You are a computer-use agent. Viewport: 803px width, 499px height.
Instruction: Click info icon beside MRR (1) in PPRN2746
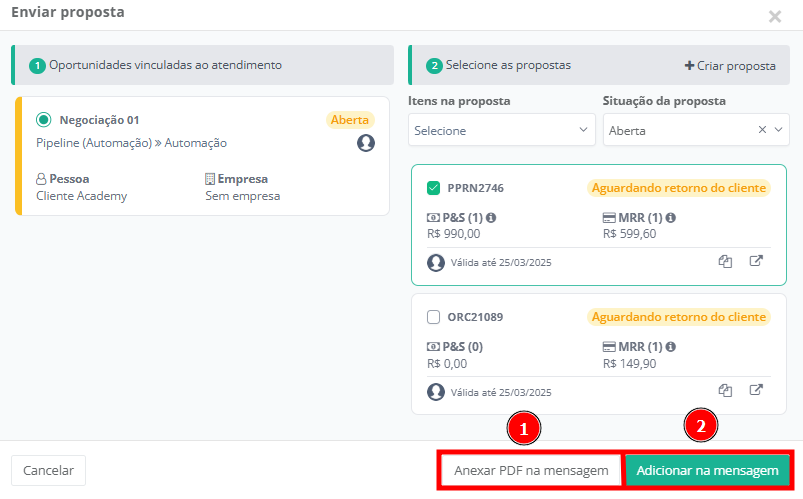tap(670, 218)
